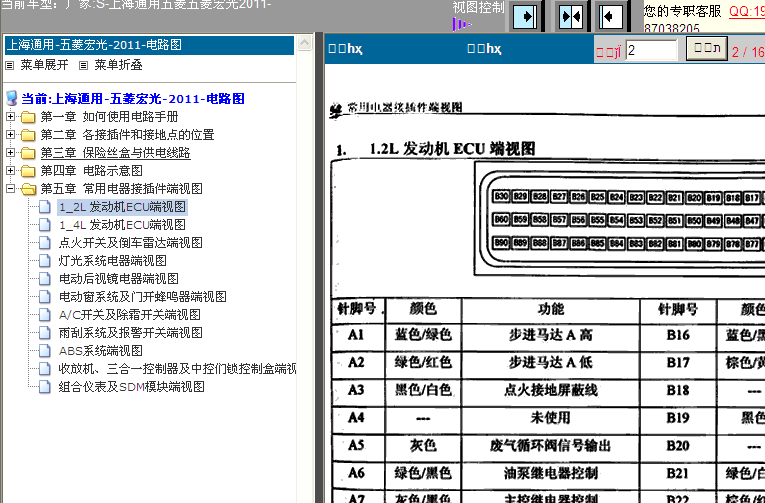The width and height of the screenshot is (765, 503).
Task: Click the go-to-page button beside input
Action: point(707,48)
